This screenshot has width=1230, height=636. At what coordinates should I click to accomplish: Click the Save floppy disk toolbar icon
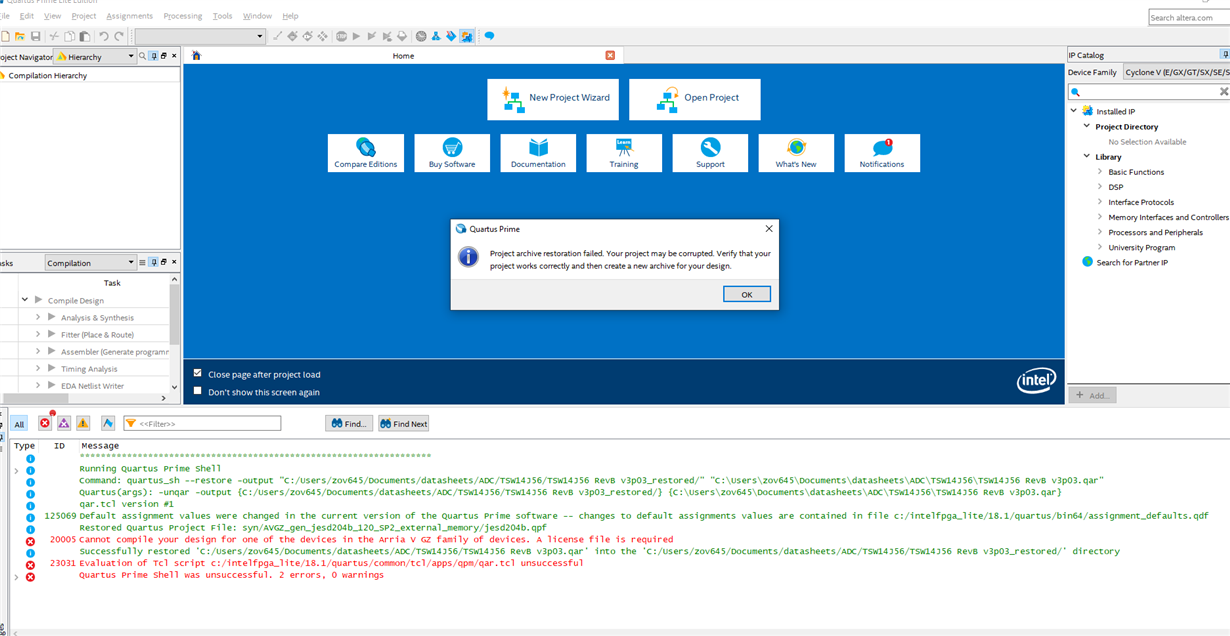click(35, 36)
